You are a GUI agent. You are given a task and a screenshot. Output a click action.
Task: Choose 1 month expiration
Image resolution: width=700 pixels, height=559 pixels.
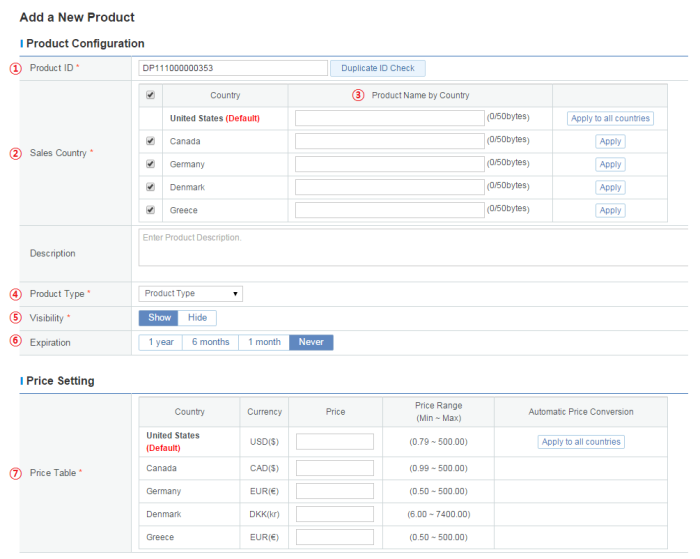(x=264, y=342)
